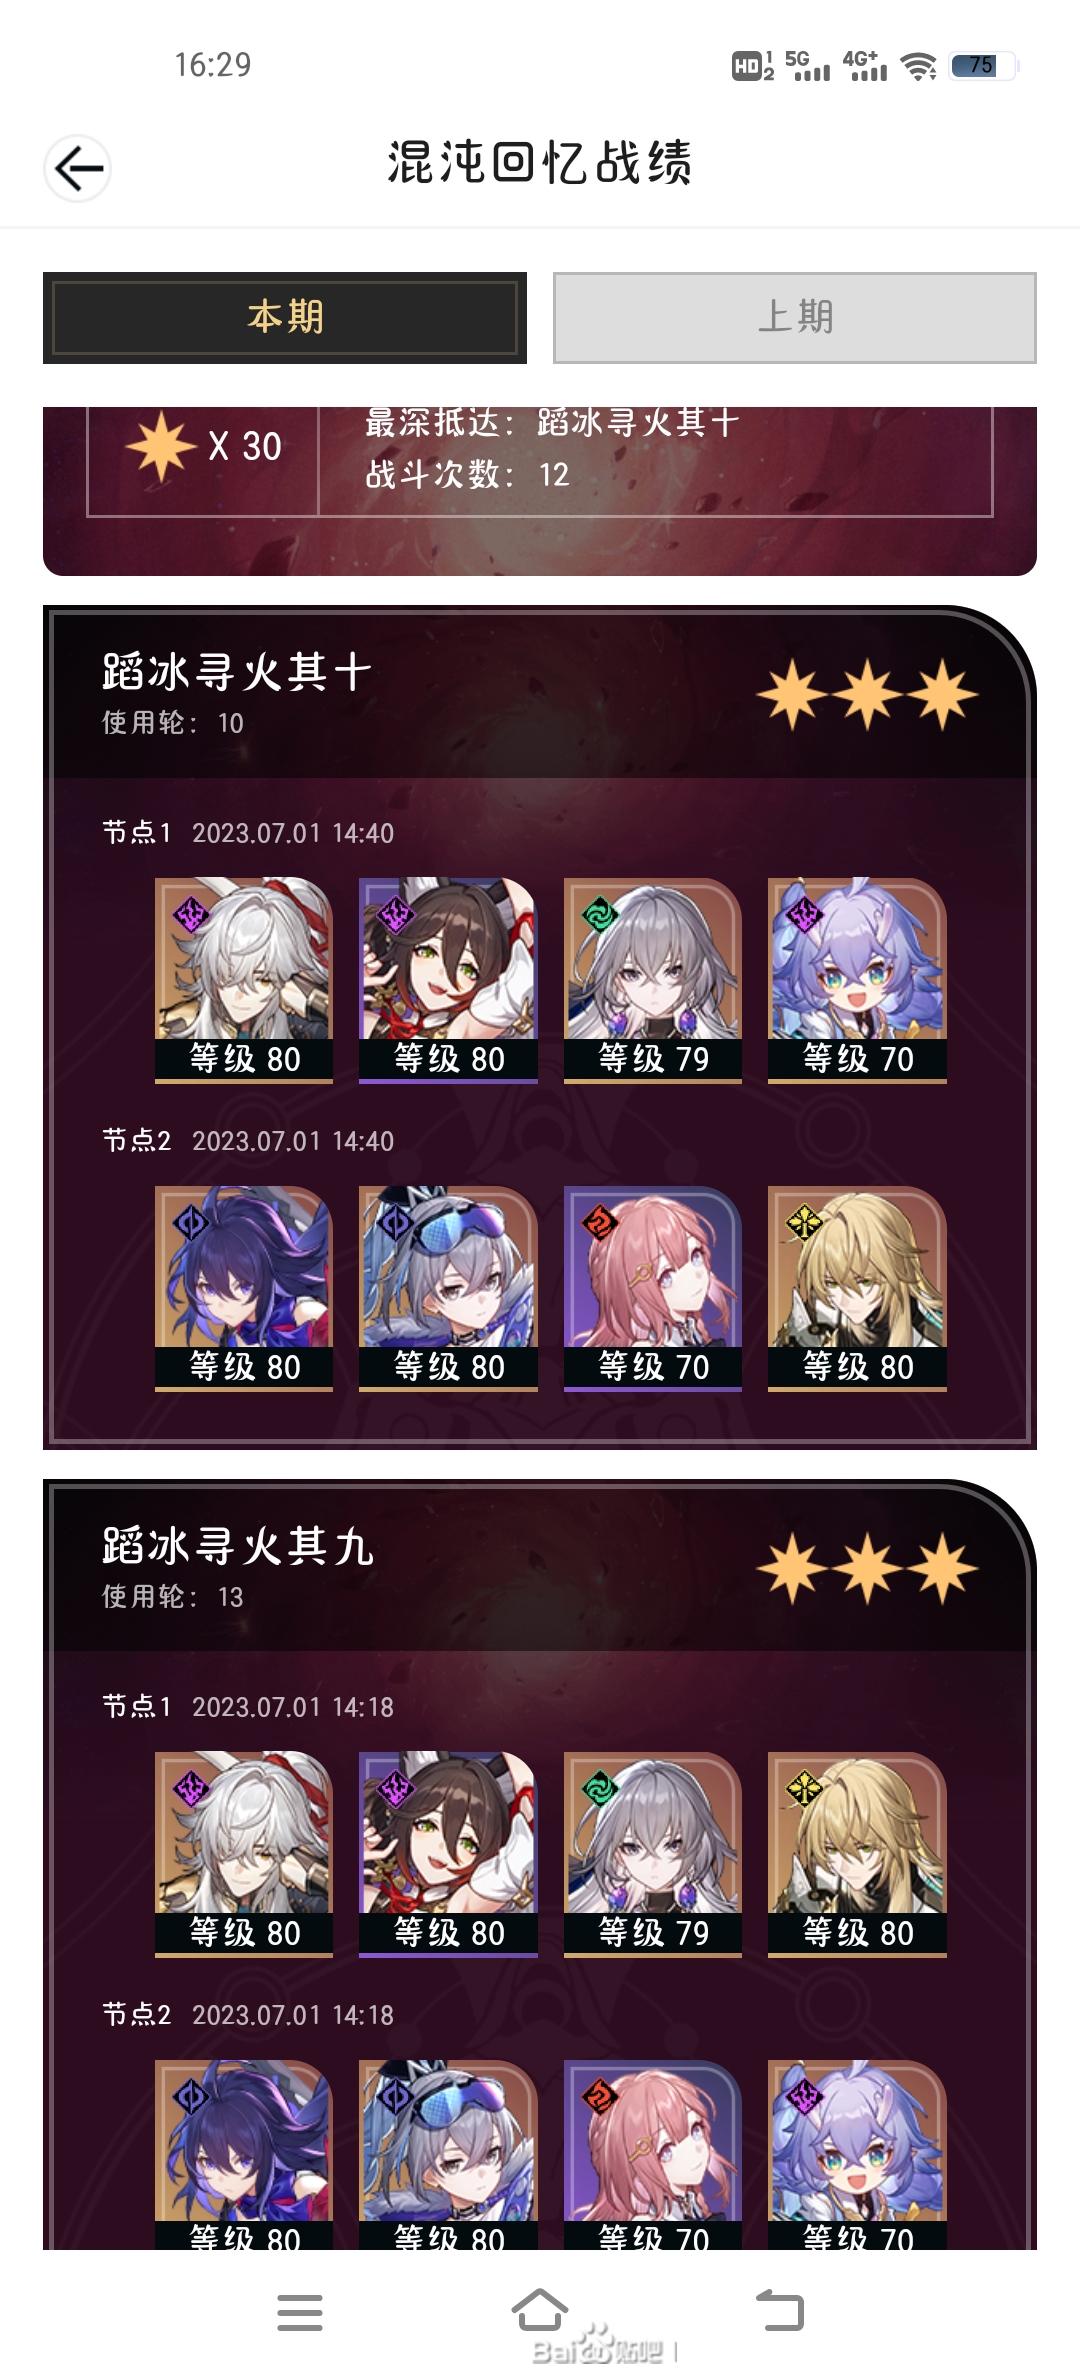Image resolution: width=1080 pixels, height=2376 pixels.
Task: Tap the Android back navigation icon
Action: point(780,2311)
